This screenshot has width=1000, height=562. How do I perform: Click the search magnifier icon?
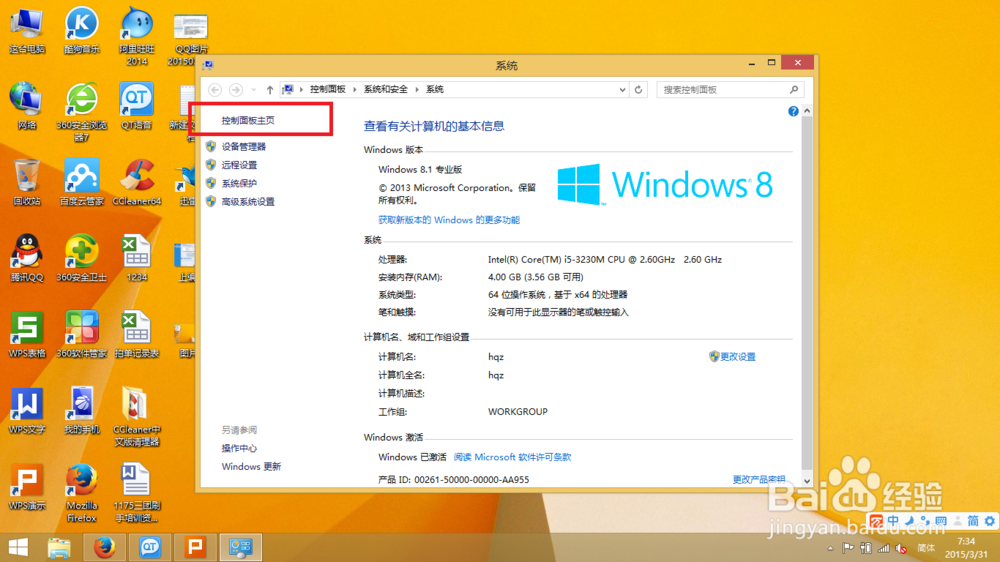pyautogui.click(x=794, y=90)
